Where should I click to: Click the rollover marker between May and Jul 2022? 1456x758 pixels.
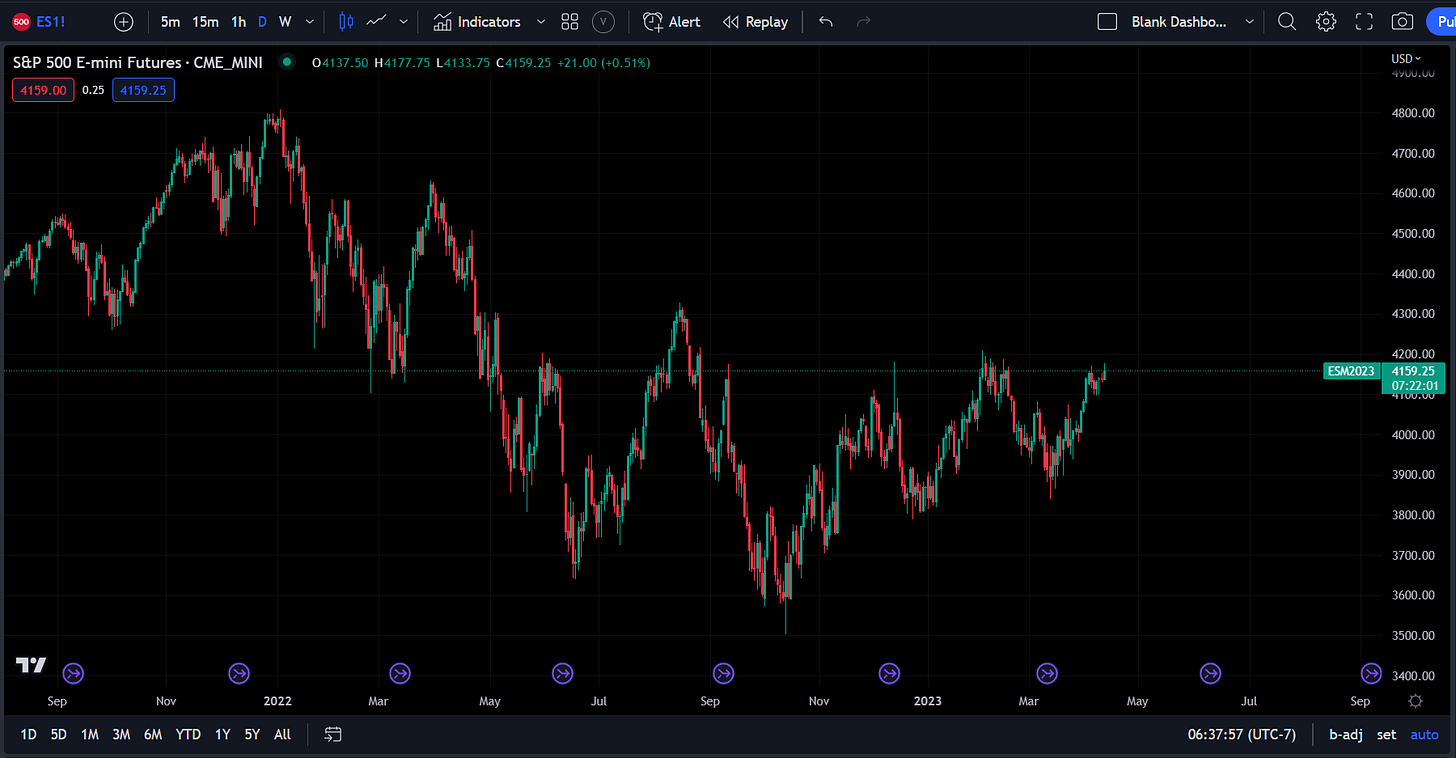pyautogui.click(x=563, y=673)
